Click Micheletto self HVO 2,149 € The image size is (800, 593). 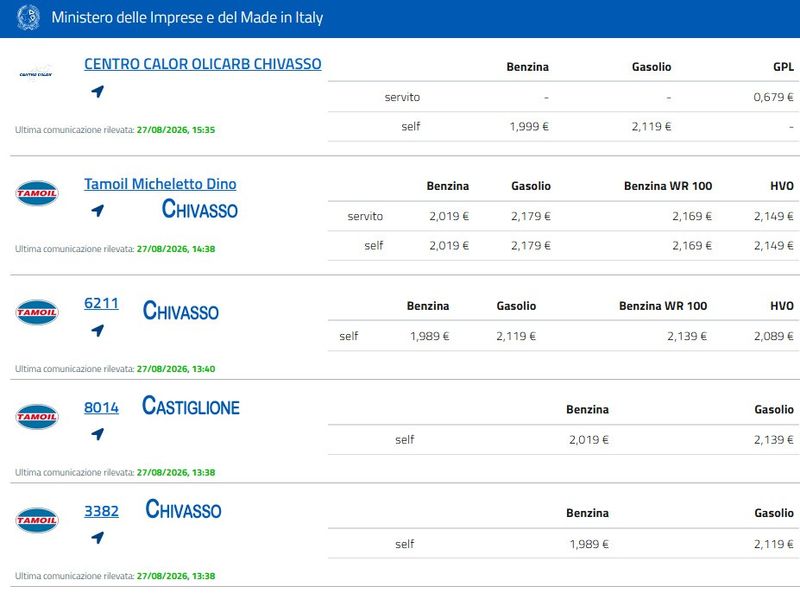[773, 245]
